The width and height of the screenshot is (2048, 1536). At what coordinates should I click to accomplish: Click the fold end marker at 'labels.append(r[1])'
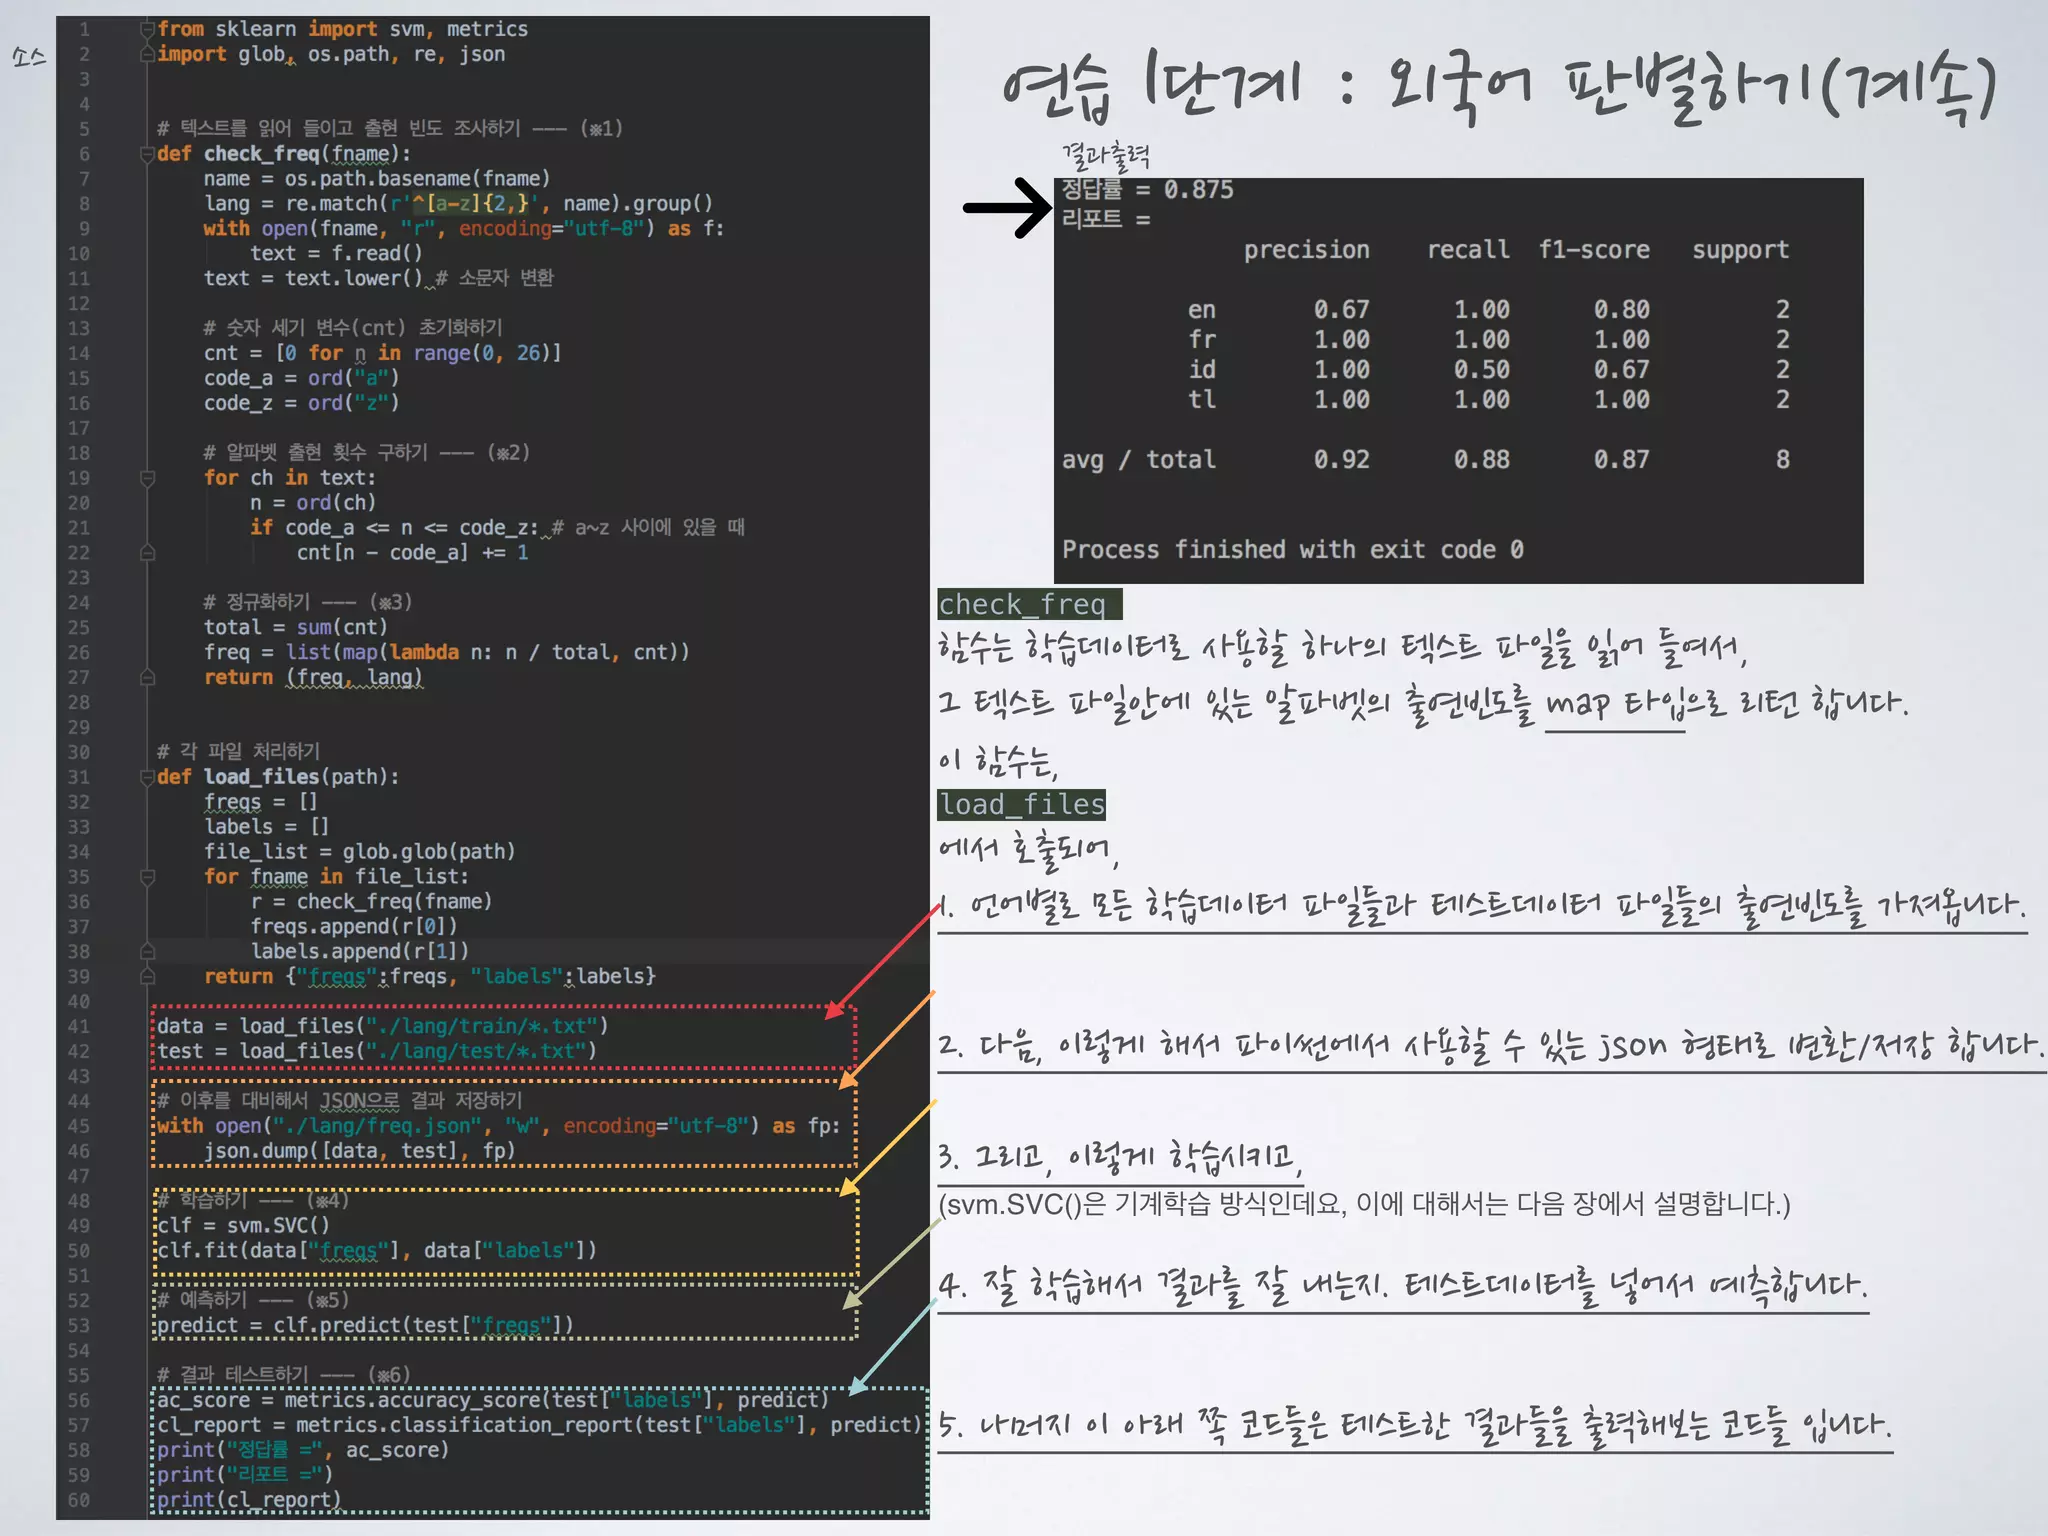(148, 951)
